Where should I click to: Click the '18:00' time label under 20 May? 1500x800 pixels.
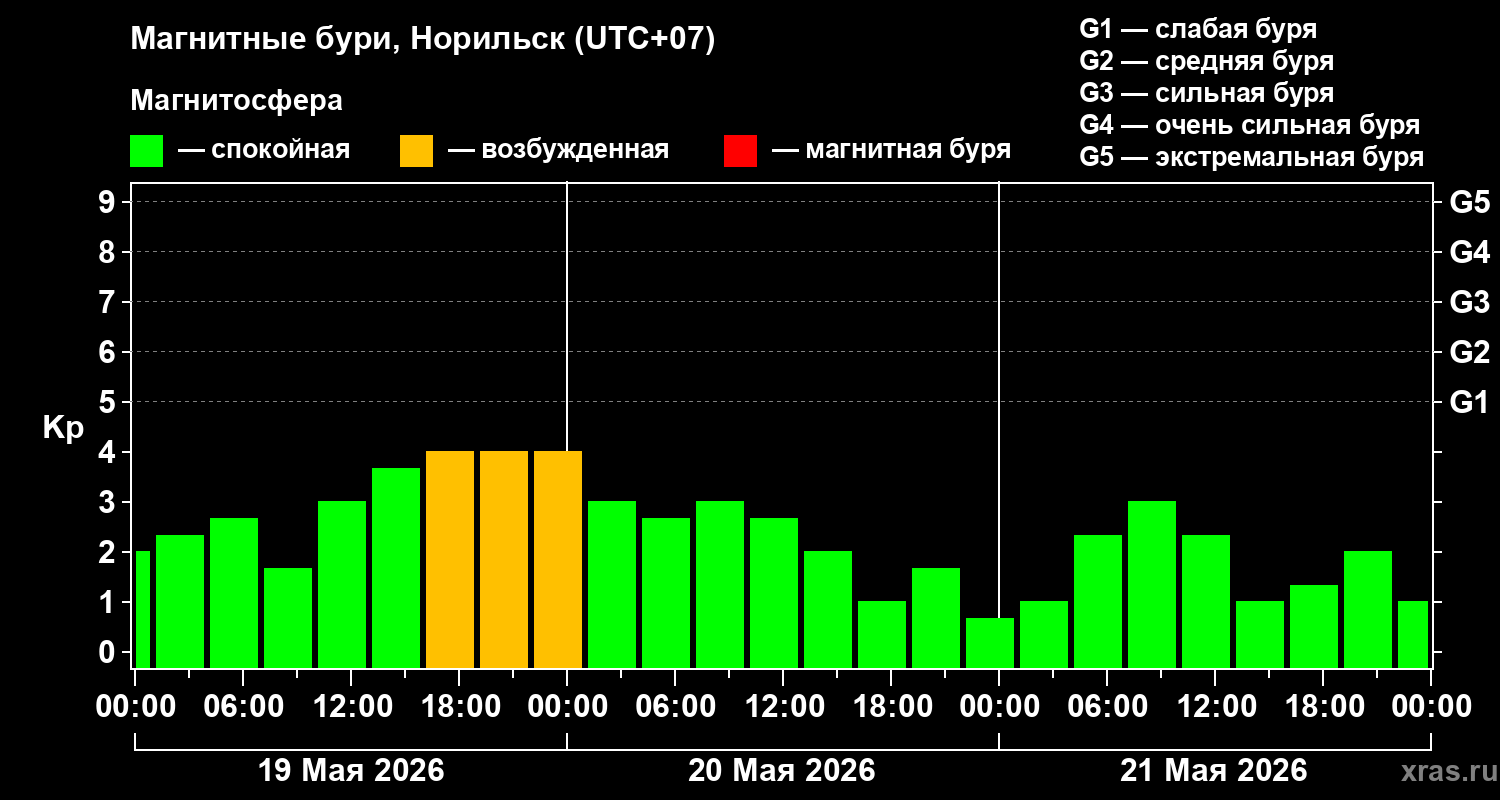(x=891, y=706)
